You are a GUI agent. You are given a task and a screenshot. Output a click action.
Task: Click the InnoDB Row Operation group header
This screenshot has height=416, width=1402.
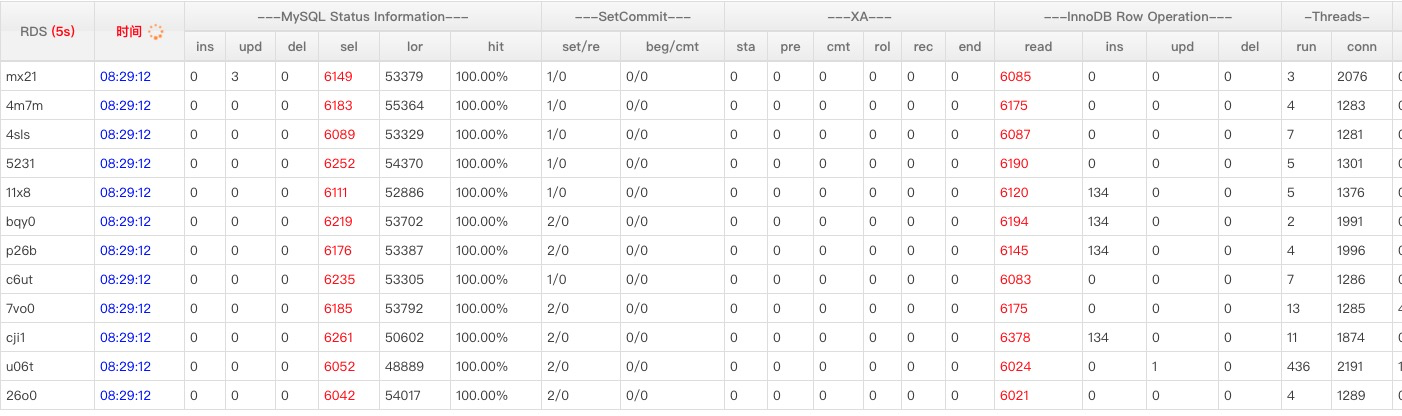pyautogui.click(x=1138, y=17)
